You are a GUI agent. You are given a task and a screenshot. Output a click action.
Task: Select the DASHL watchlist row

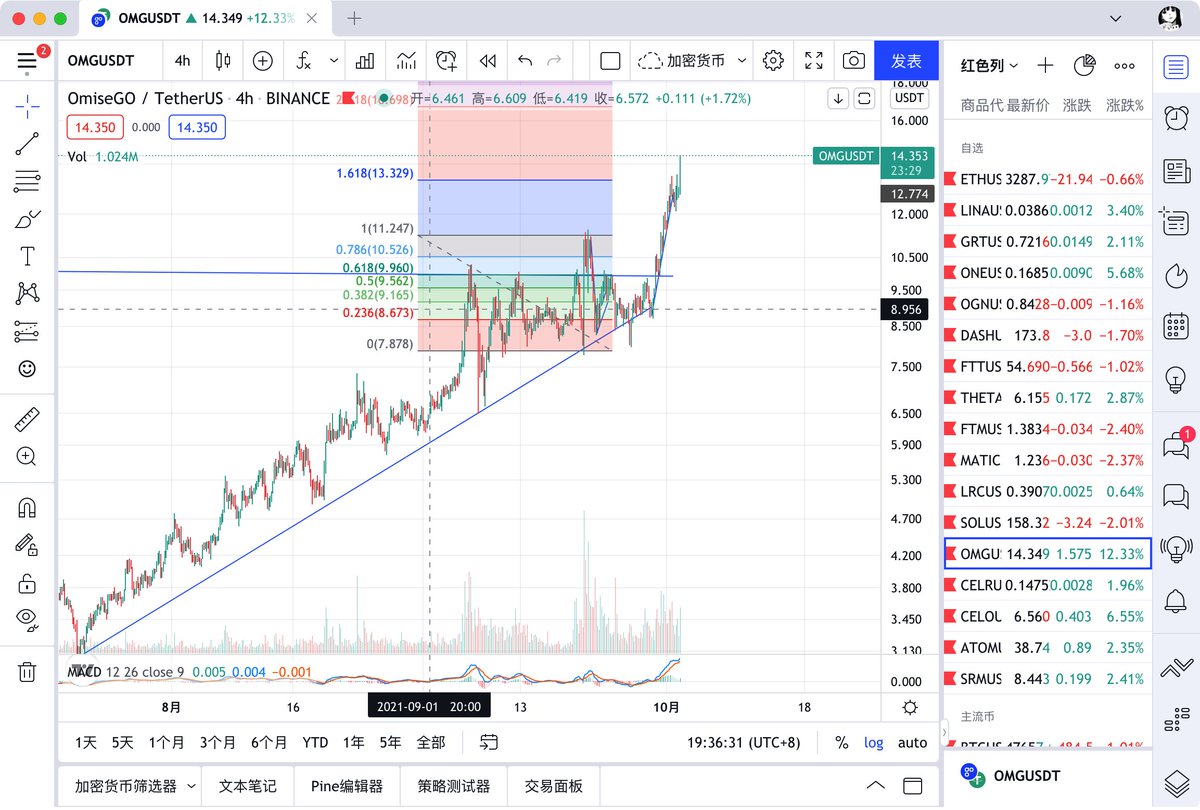click(x=1048, y=335)
